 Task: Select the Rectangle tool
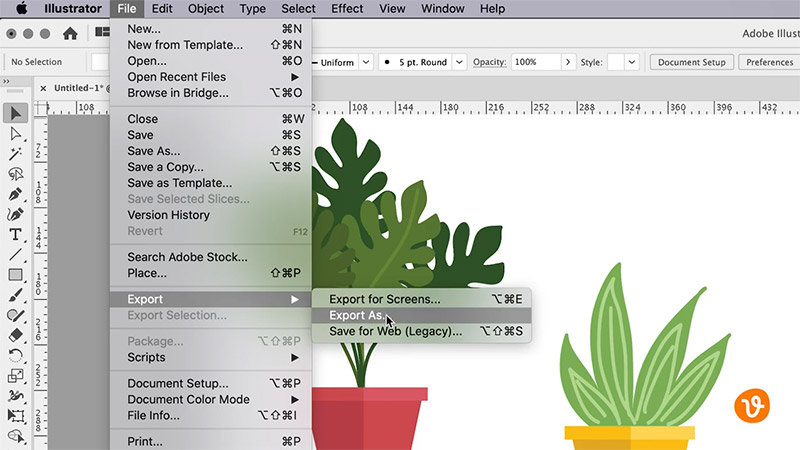click(x=15, y=274)
